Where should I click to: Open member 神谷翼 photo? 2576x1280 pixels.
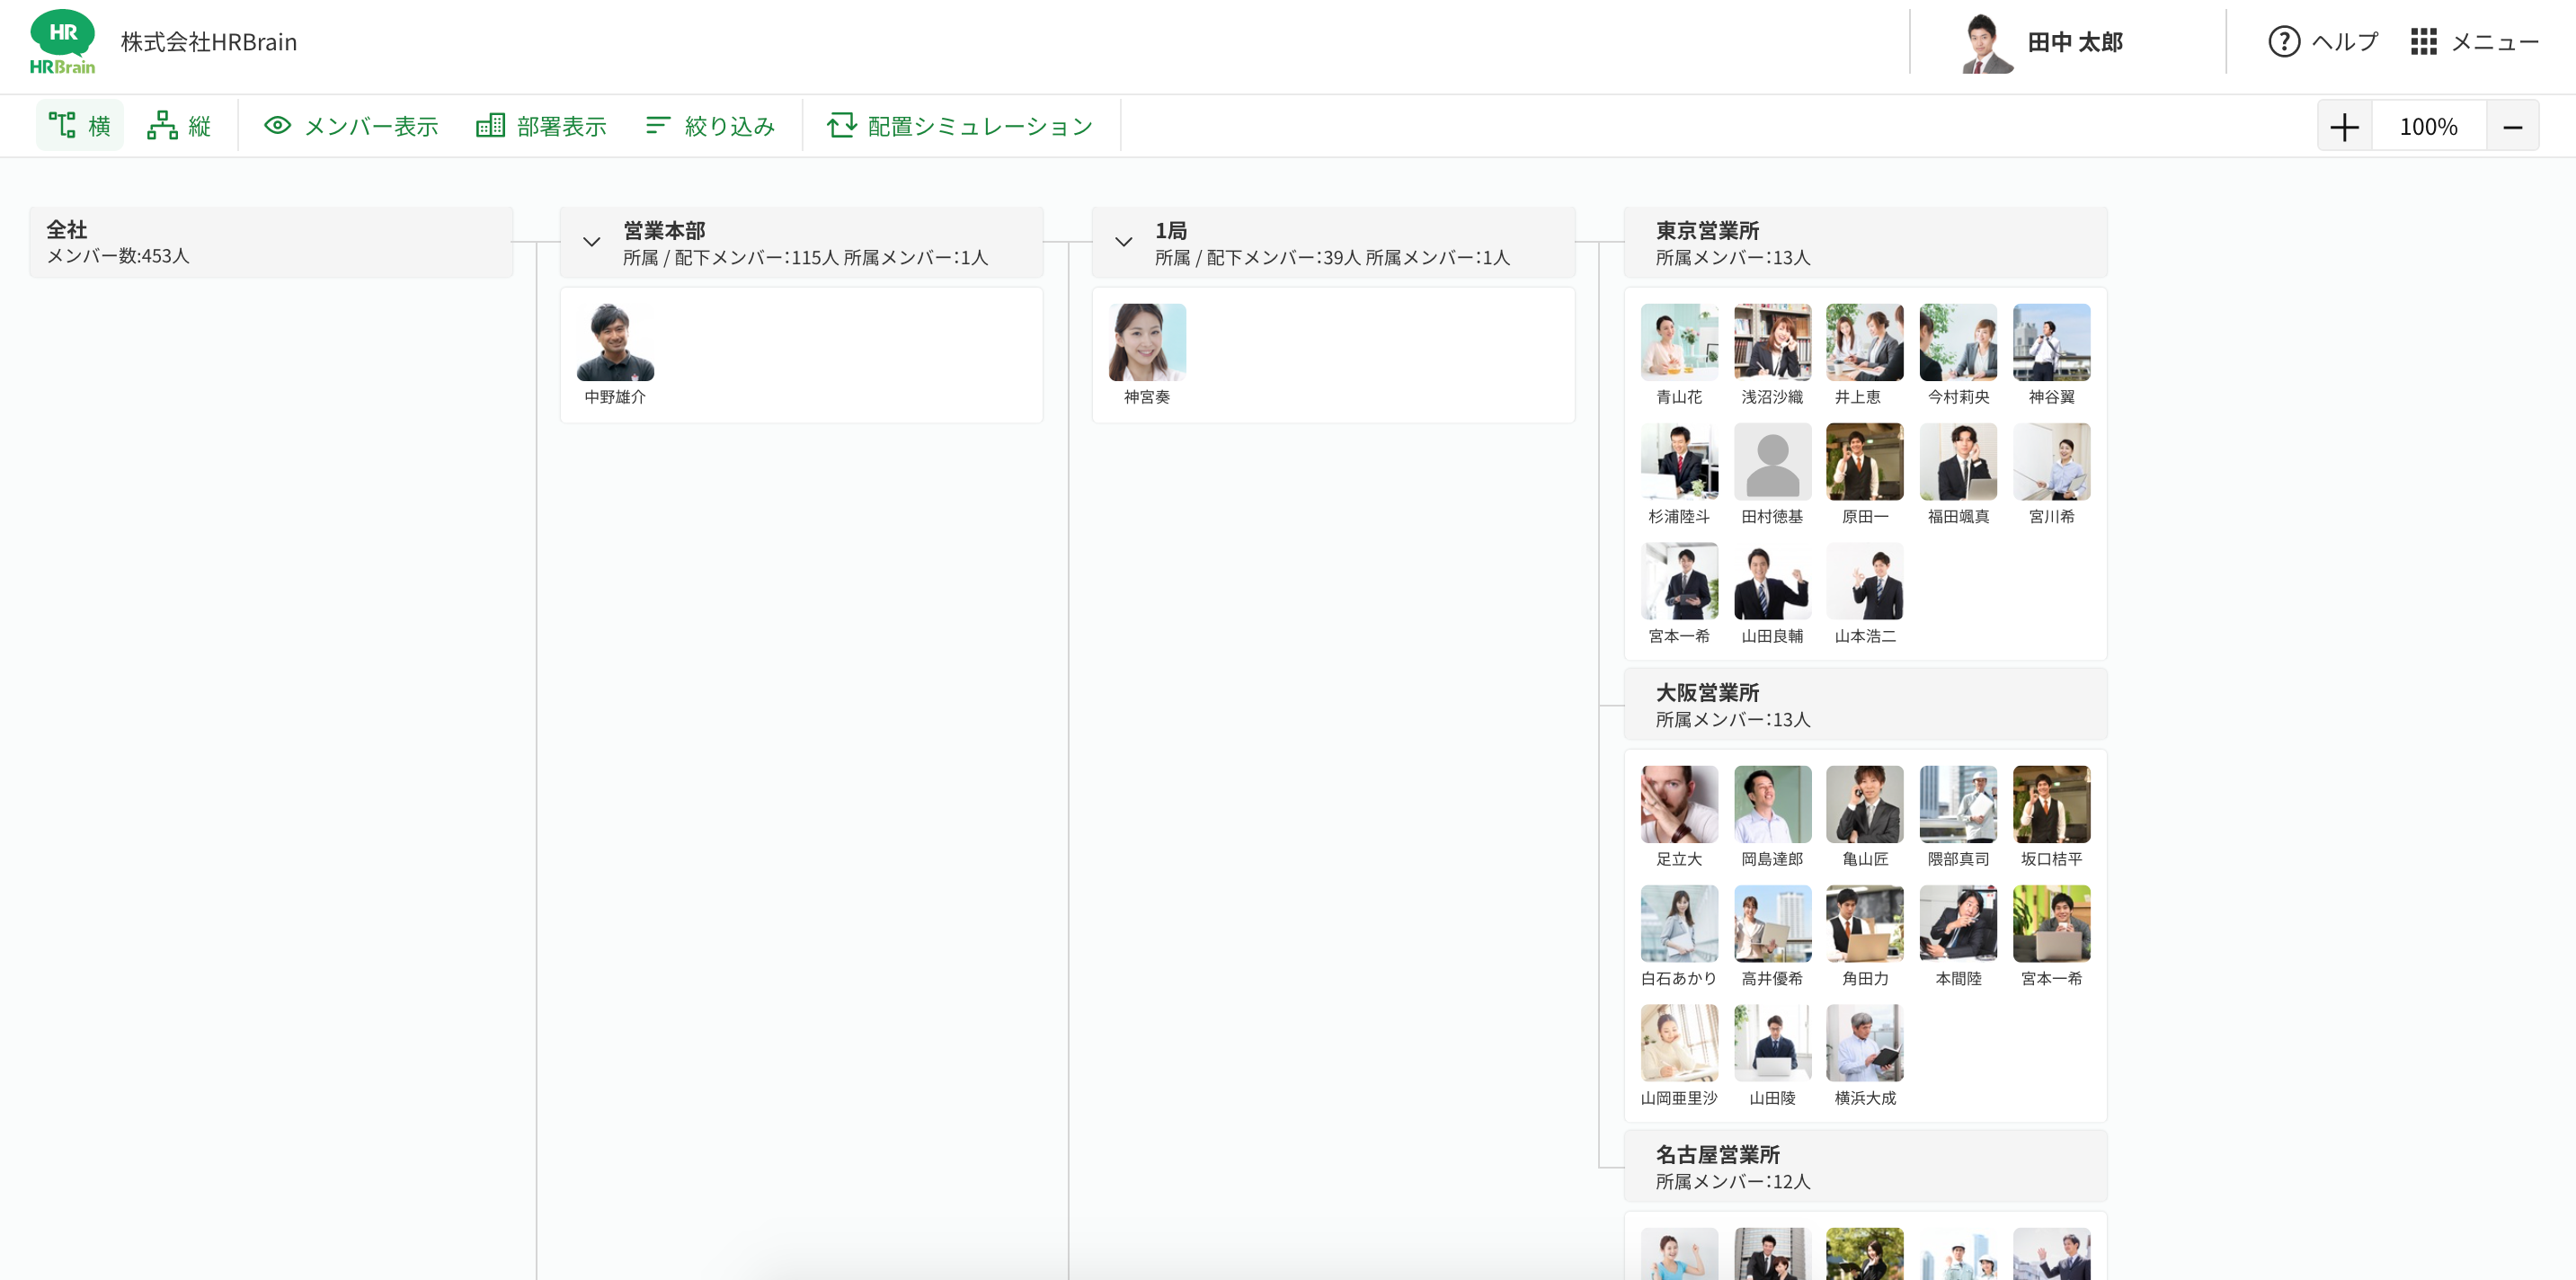click(2051, 342)
